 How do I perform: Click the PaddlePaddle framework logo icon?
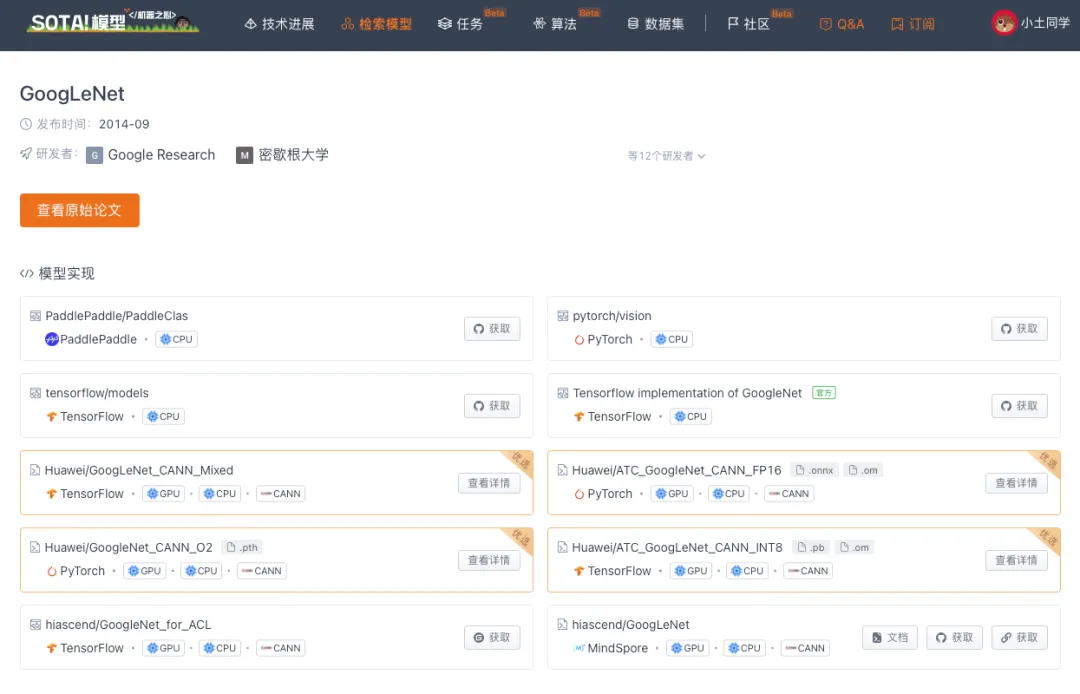coord(52,339)
